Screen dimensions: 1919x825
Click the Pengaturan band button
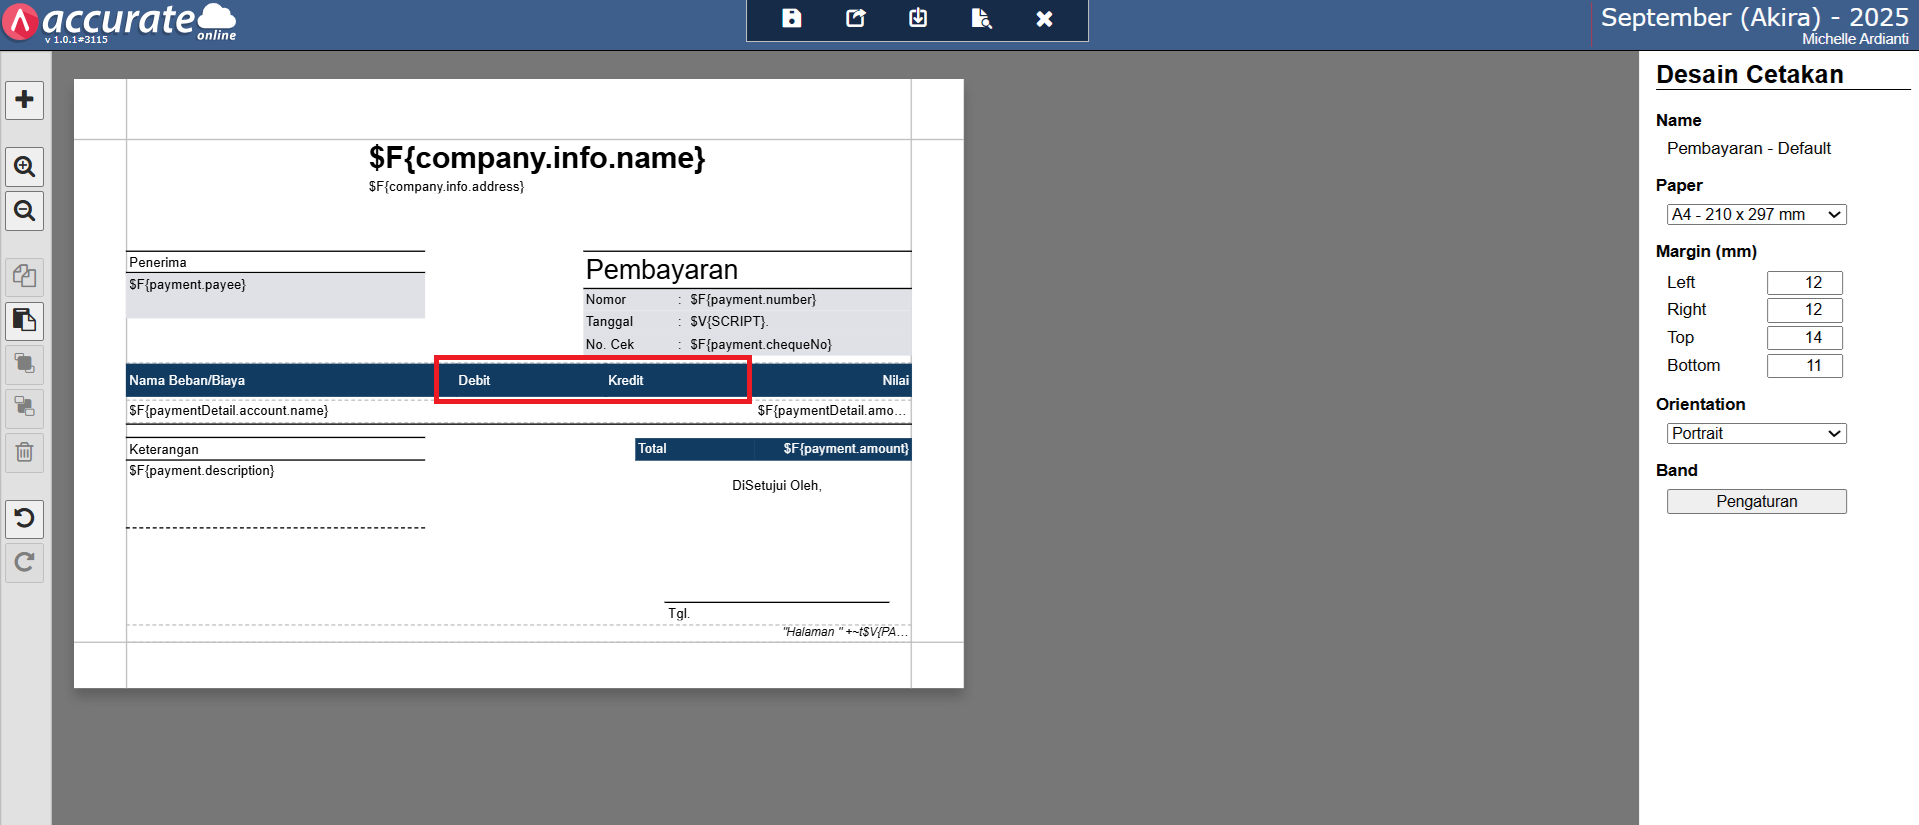[1755, 502]
